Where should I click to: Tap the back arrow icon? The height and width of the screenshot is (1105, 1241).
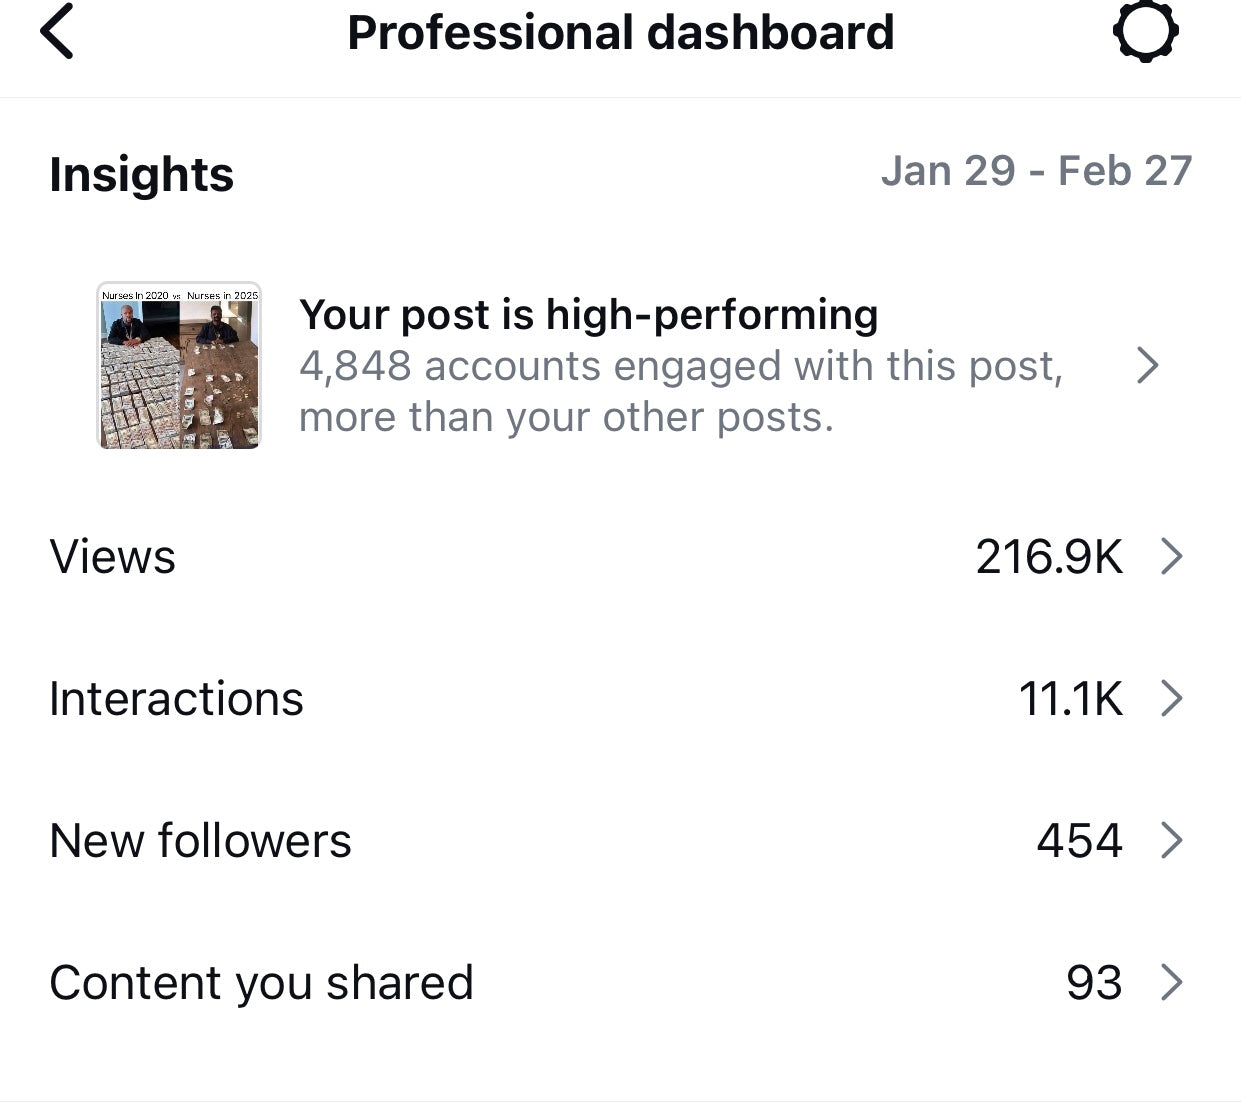(57, 32)
